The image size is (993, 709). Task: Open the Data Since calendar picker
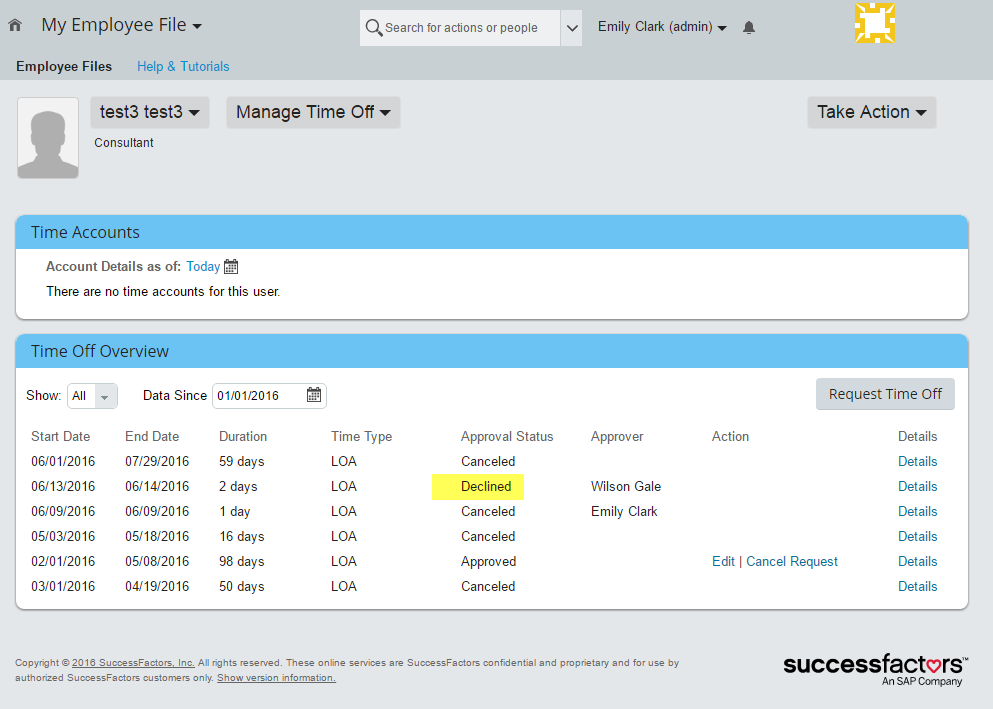coord(313,395)
